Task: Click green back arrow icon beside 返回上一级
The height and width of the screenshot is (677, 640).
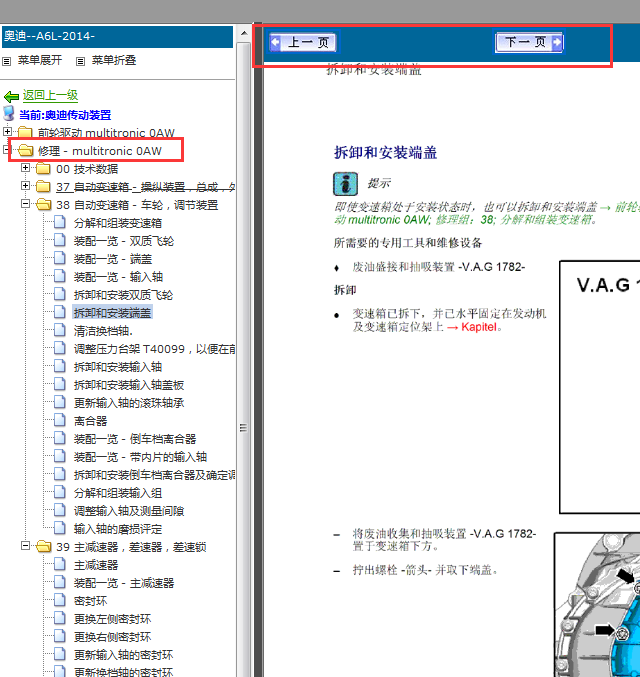Action: coord(11,96)
